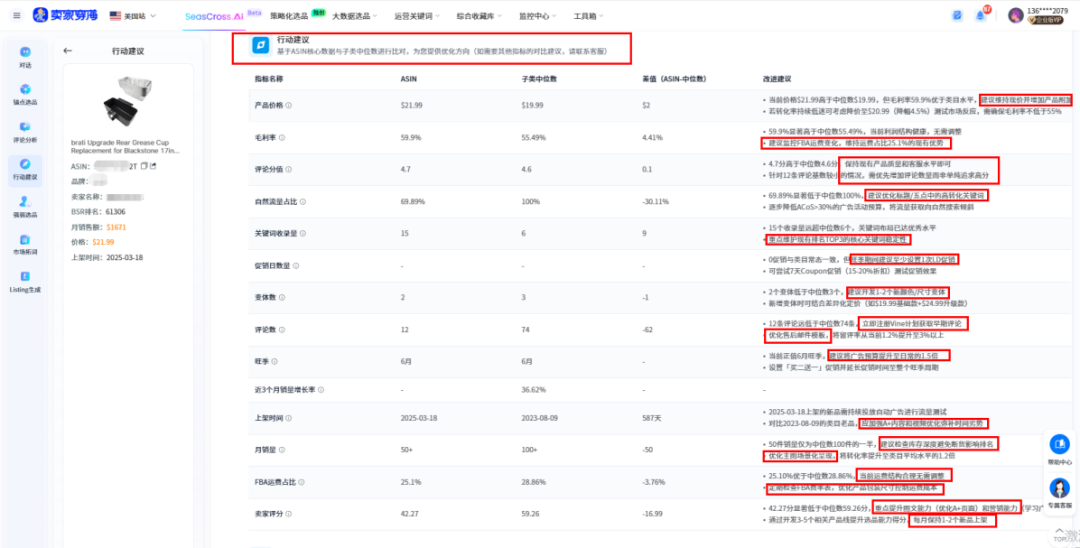Show info for 促销日数量
The height and width of the screenshot is (548, 1080).
tap(296, 265)
